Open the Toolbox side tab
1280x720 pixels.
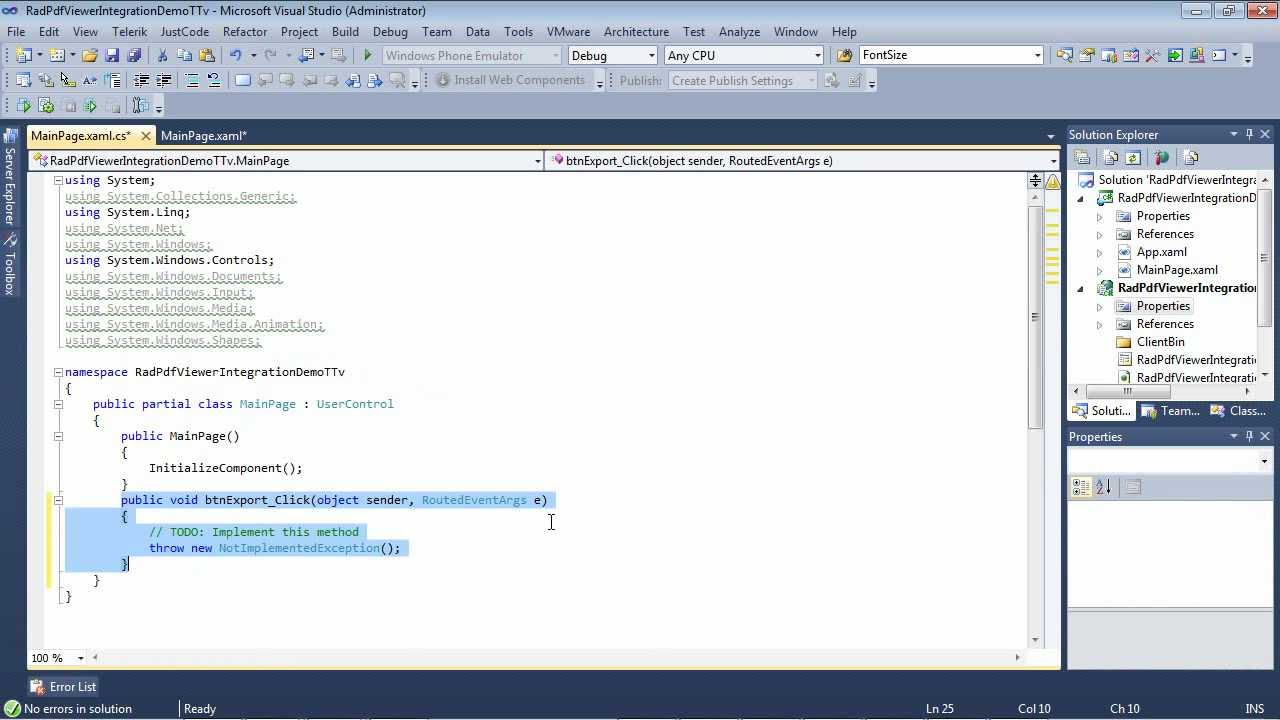[x=9, y=265]
